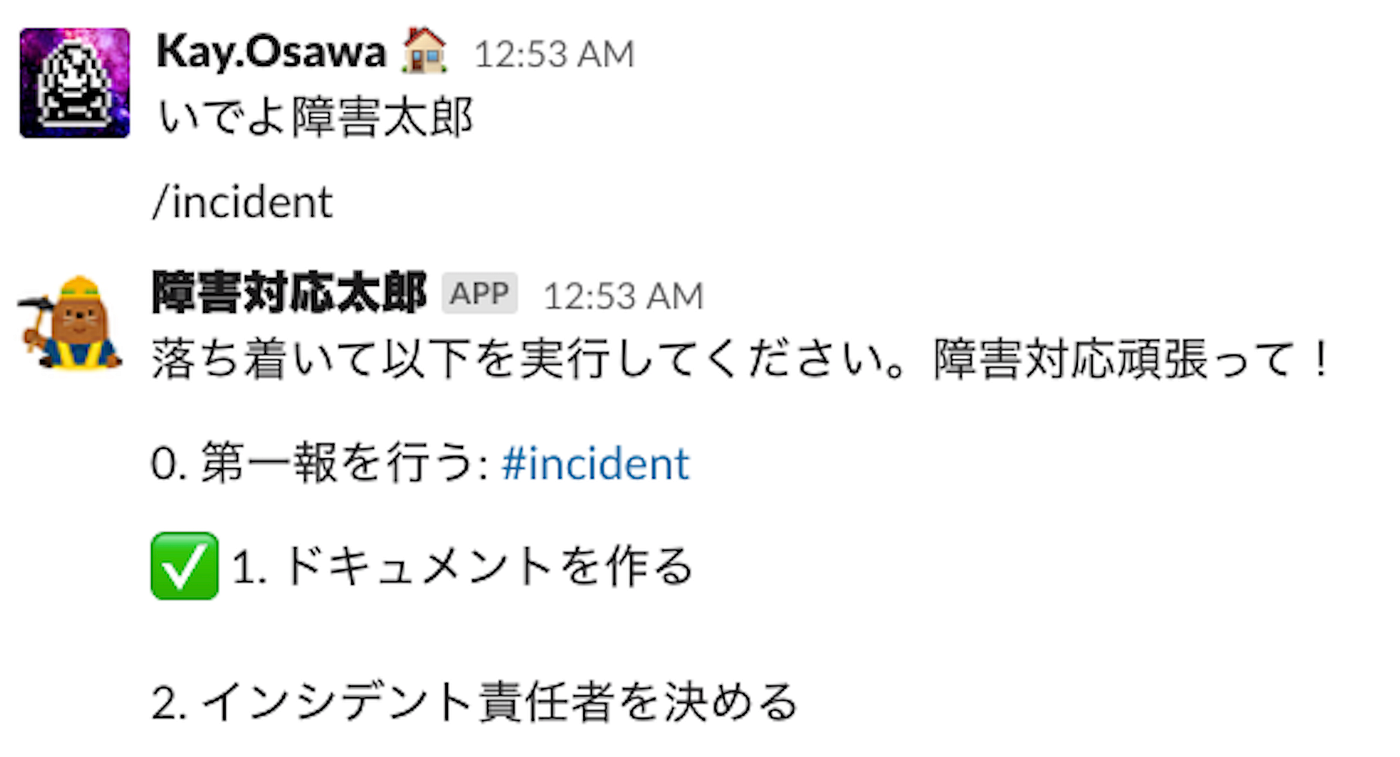Click the /incident slash command text
Image resolution: width=1400 pixels, height=757 pixels.
tap(244, 202)
